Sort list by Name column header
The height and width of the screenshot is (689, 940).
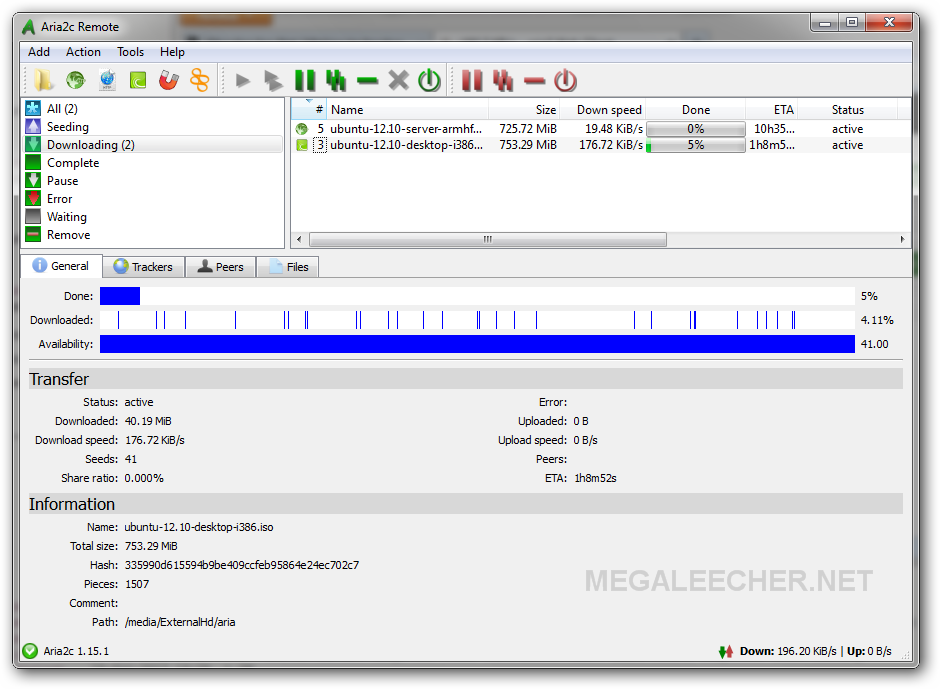click(x=408, y=110)
